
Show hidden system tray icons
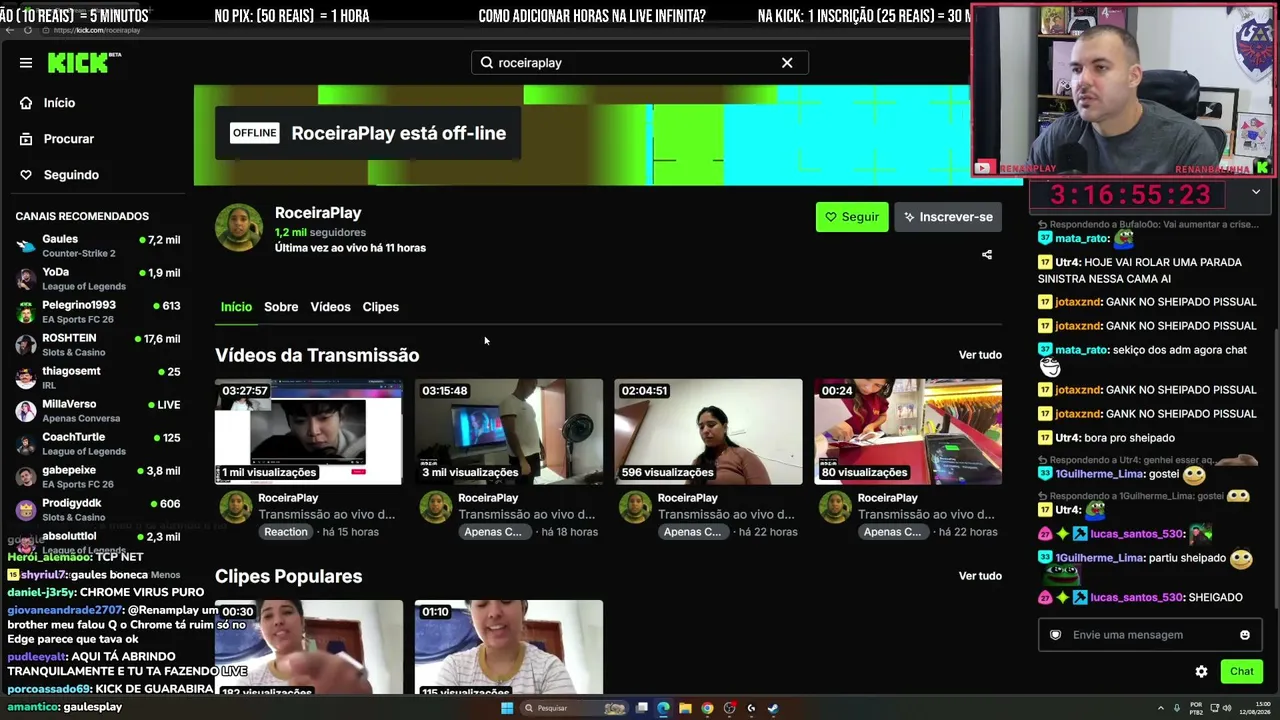[1161, 708]
